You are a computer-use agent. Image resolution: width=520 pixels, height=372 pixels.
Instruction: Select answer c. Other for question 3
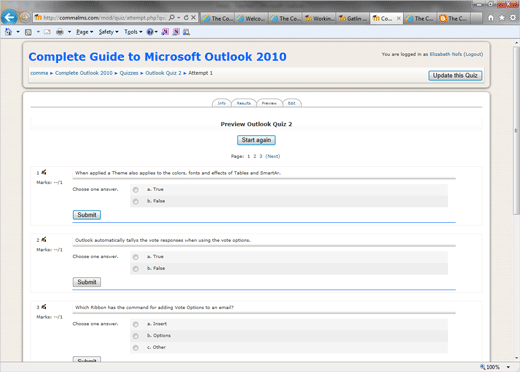pos(136,348)
